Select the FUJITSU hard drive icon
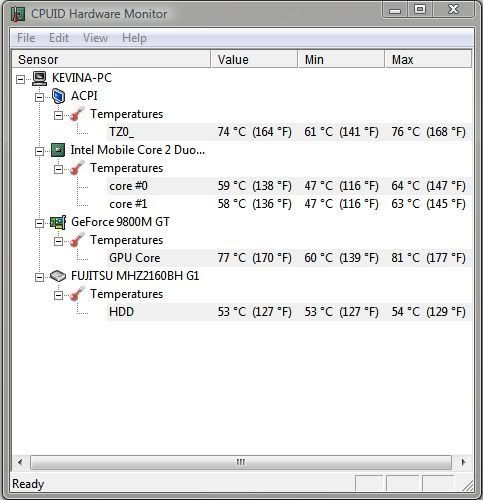Viewport: 483px width, 500px height. 58,276
